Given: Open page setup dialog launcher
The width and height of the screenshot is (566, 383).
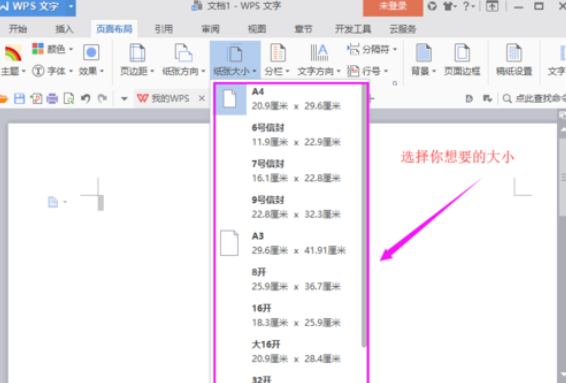Looking at the screenshot, I should pos(395,83).
